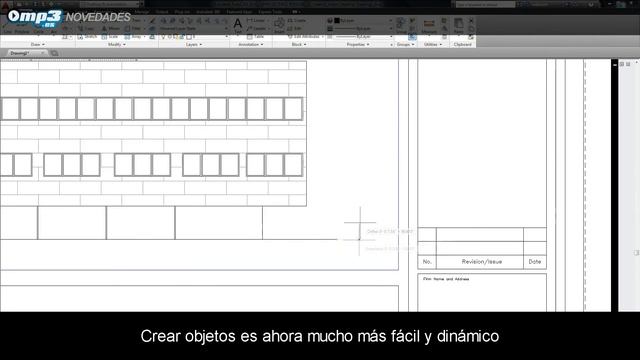Click the No. title block header

[427, 262]
